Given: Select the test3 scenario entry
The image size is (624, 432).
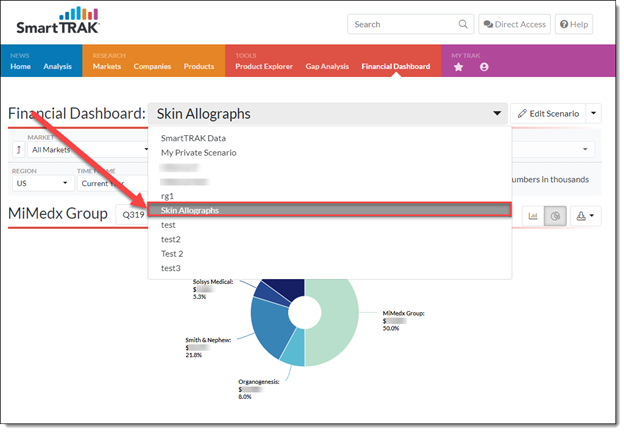Looking at the screenshot, I should pos(330,268).
